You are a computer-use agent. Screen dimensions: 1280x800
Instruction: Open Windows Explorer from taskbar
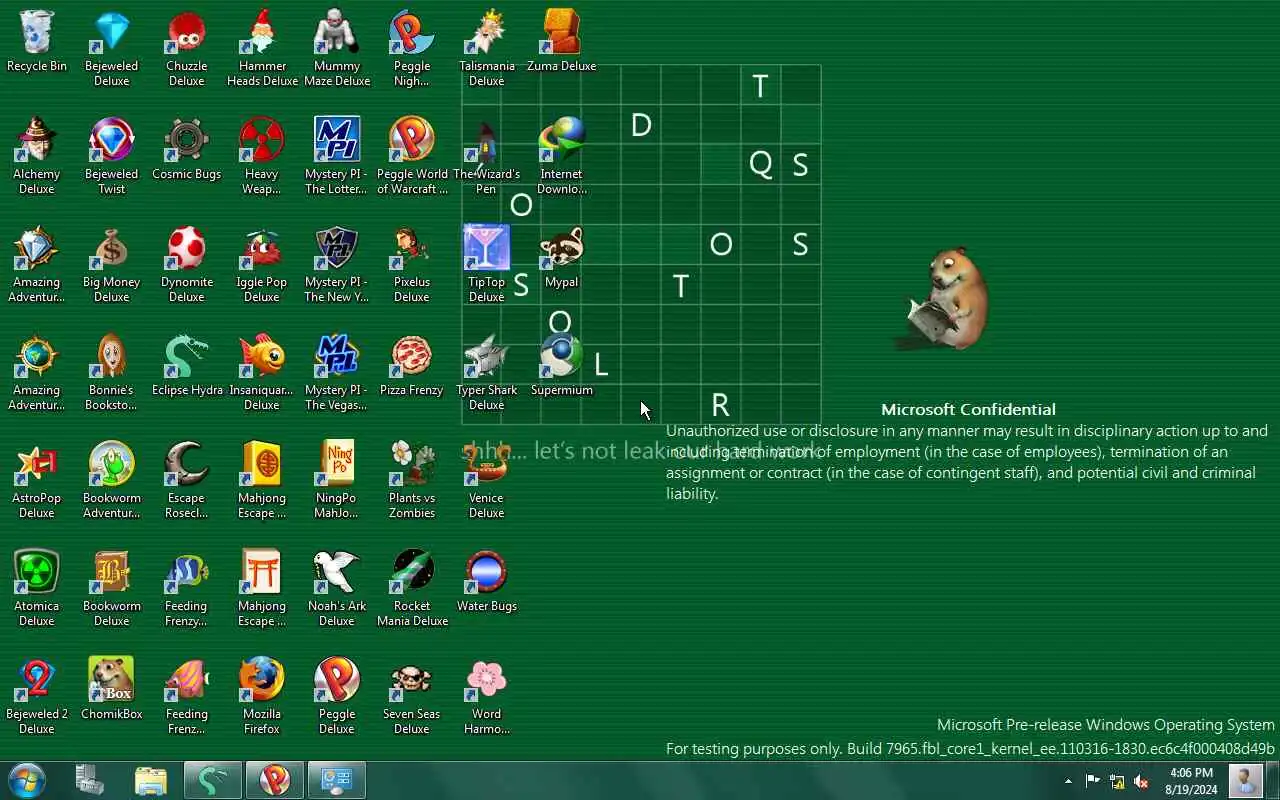[150, 781]
